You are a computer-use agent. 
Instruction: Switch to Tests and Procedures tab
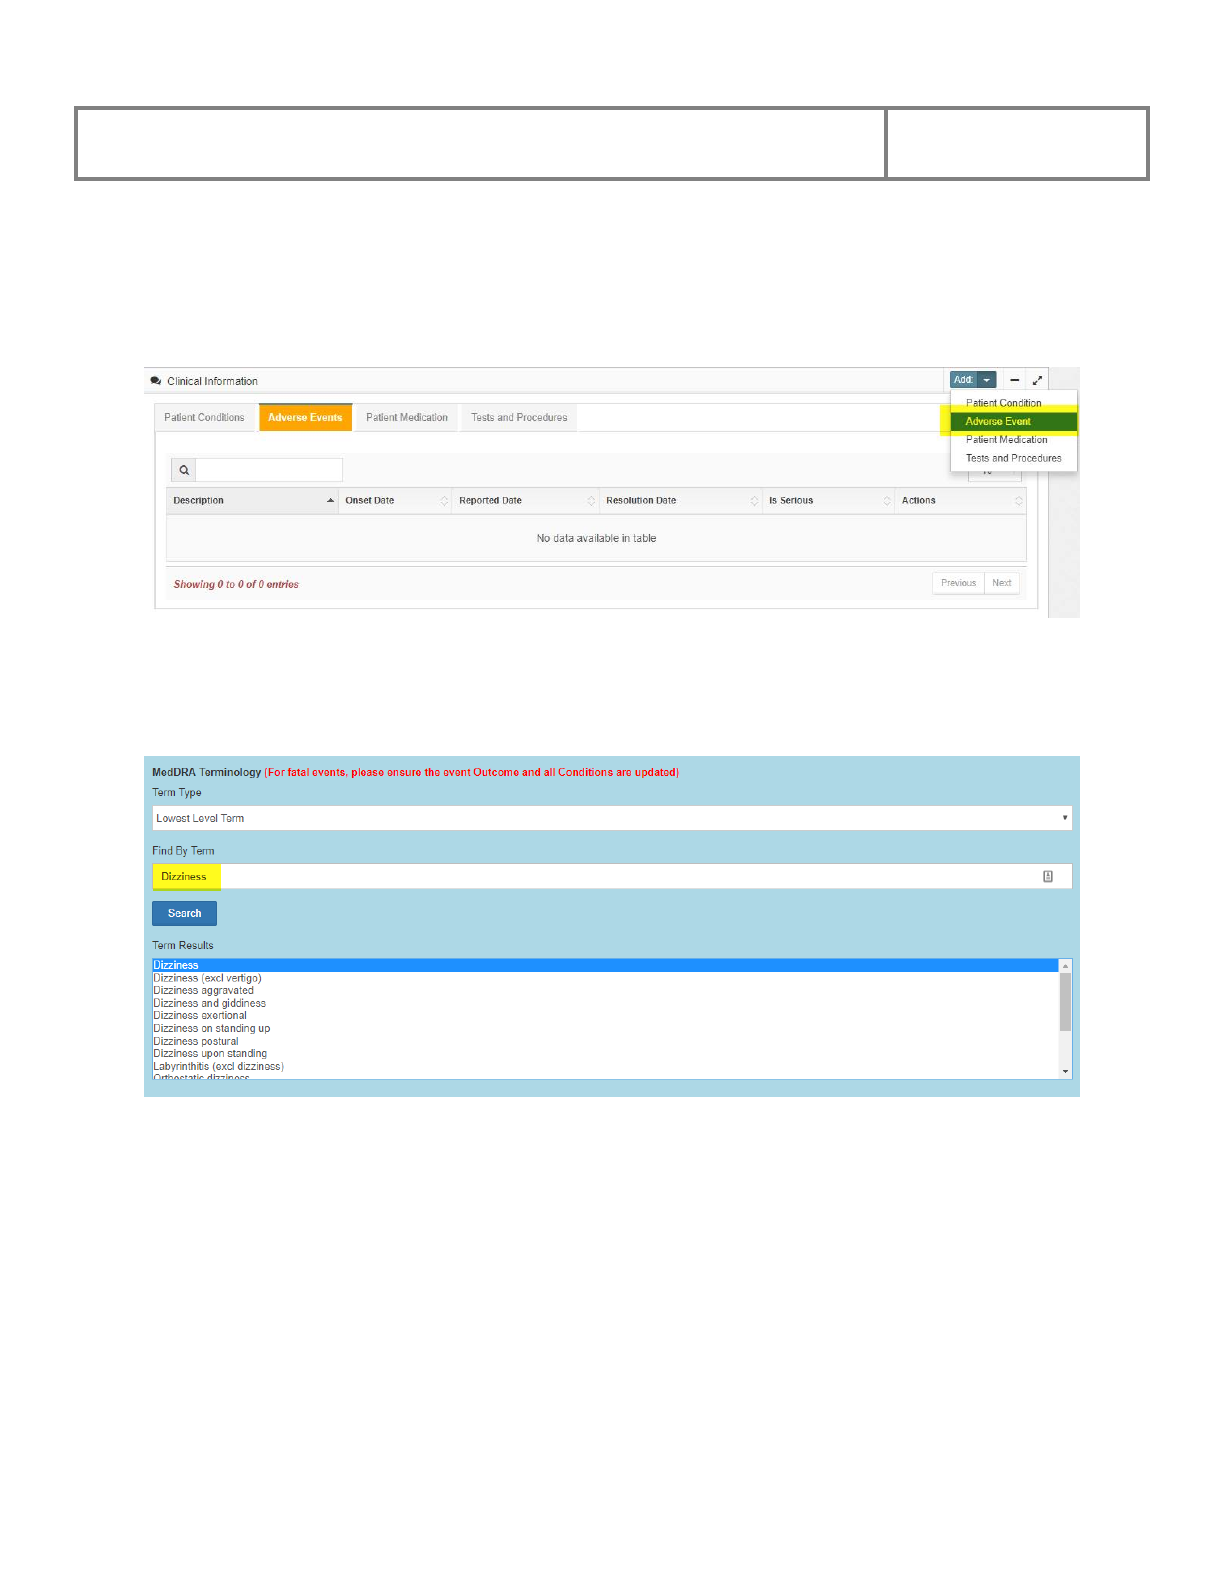pyautogui.click(x=519, y=418)
